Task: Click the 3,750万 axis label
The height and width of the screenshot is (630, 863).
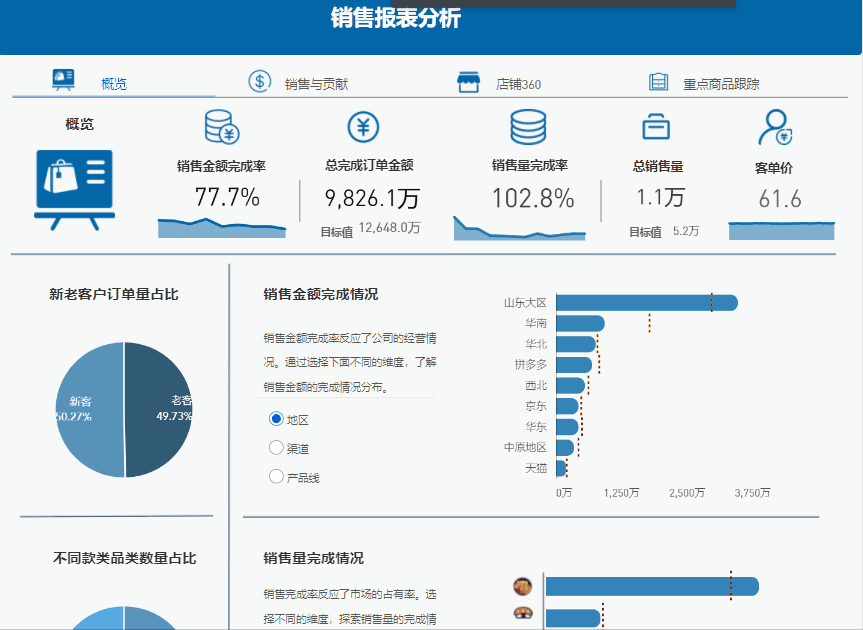Action: [752, 493]
